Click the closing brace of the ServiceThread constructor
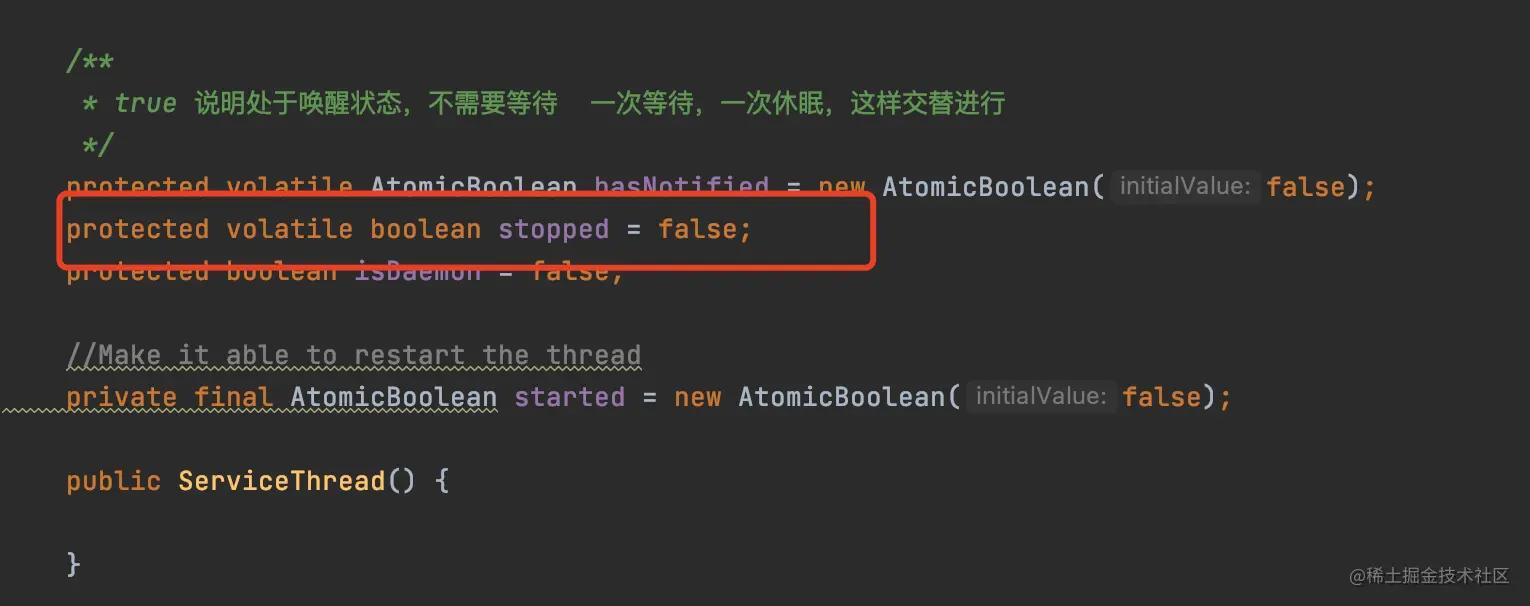Screen dimensions: 1530x606 click(x=73, y=564)
